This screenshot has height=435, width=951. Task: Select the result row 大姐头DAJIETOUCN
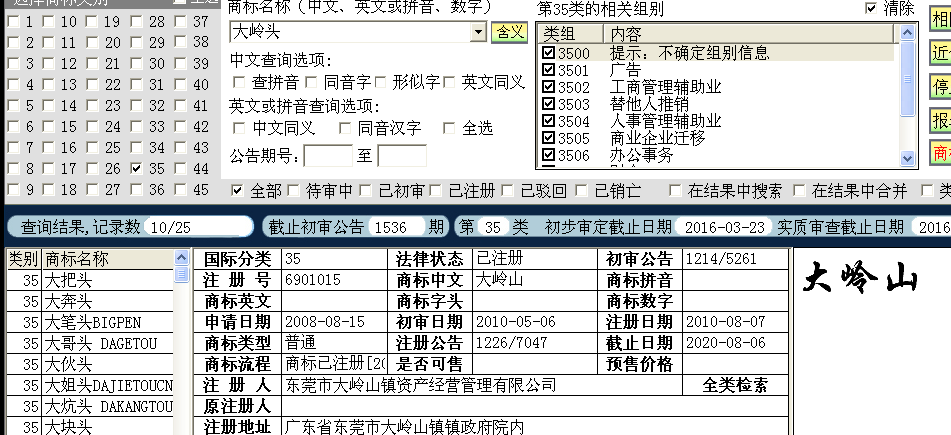pyautogui.click(x=90, y=385)
